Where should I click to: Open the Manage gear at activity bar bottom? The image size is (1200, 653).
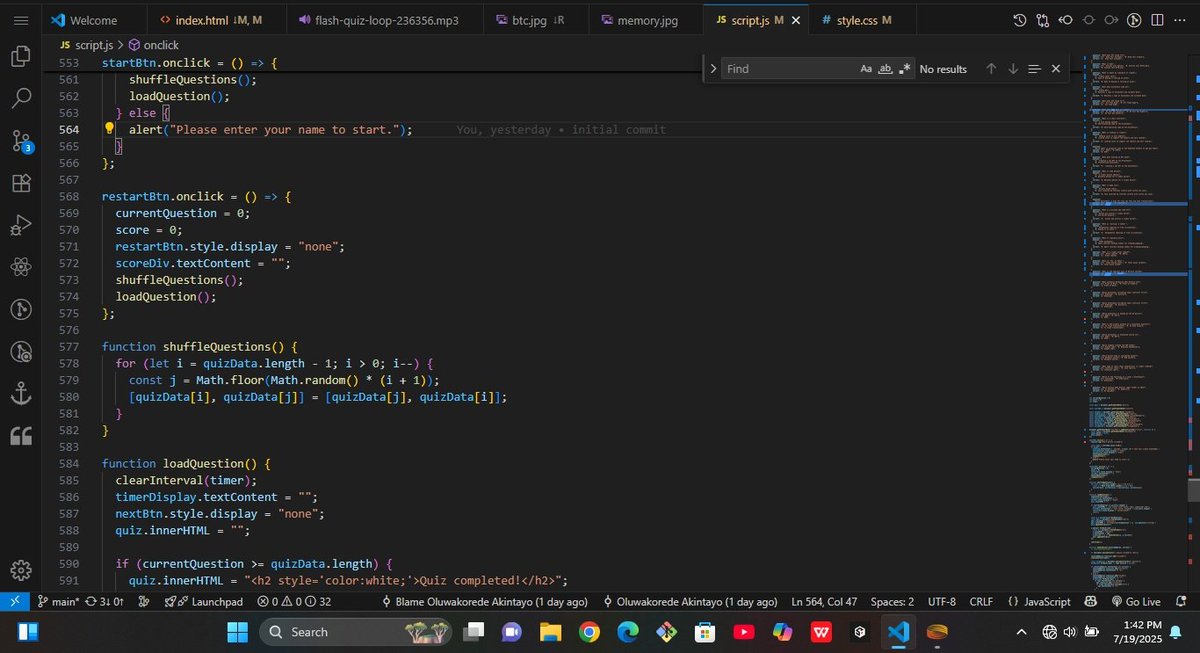tap(21, 570)
